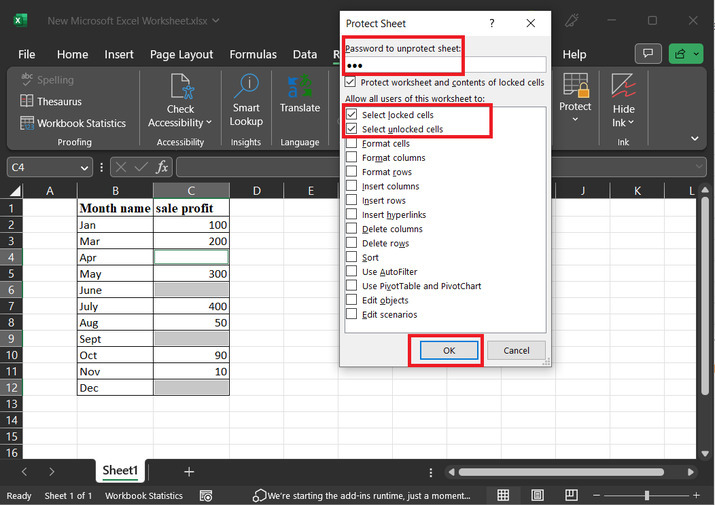Screen dimensions: 715x505
Task: Add a new sheet with plus icon
Action: pos(188,471)
